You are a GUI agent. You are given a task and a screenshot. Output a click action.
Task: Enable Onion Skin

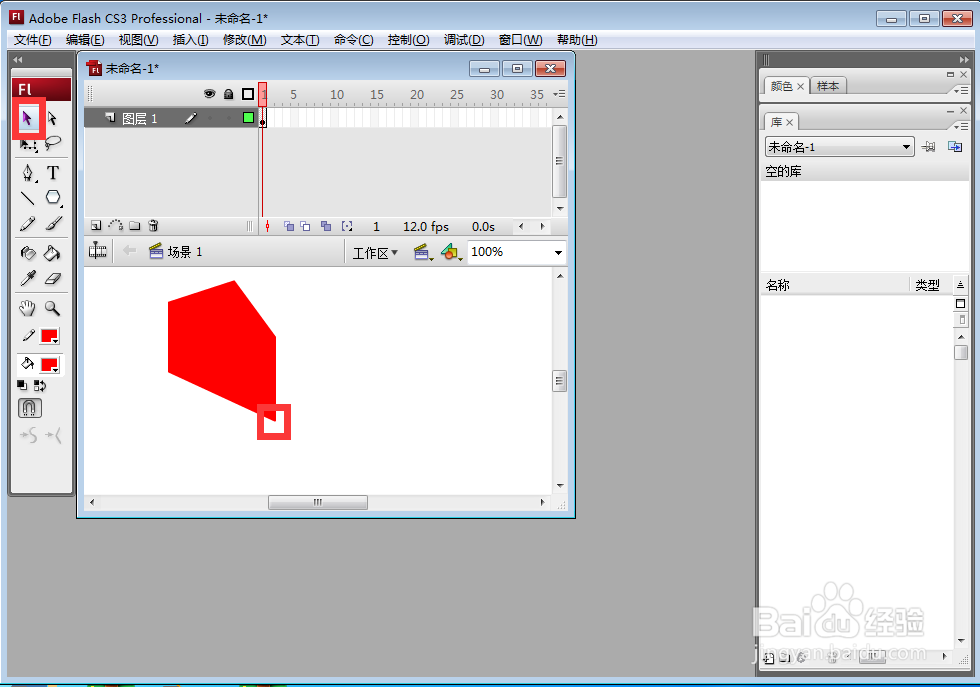289,226
